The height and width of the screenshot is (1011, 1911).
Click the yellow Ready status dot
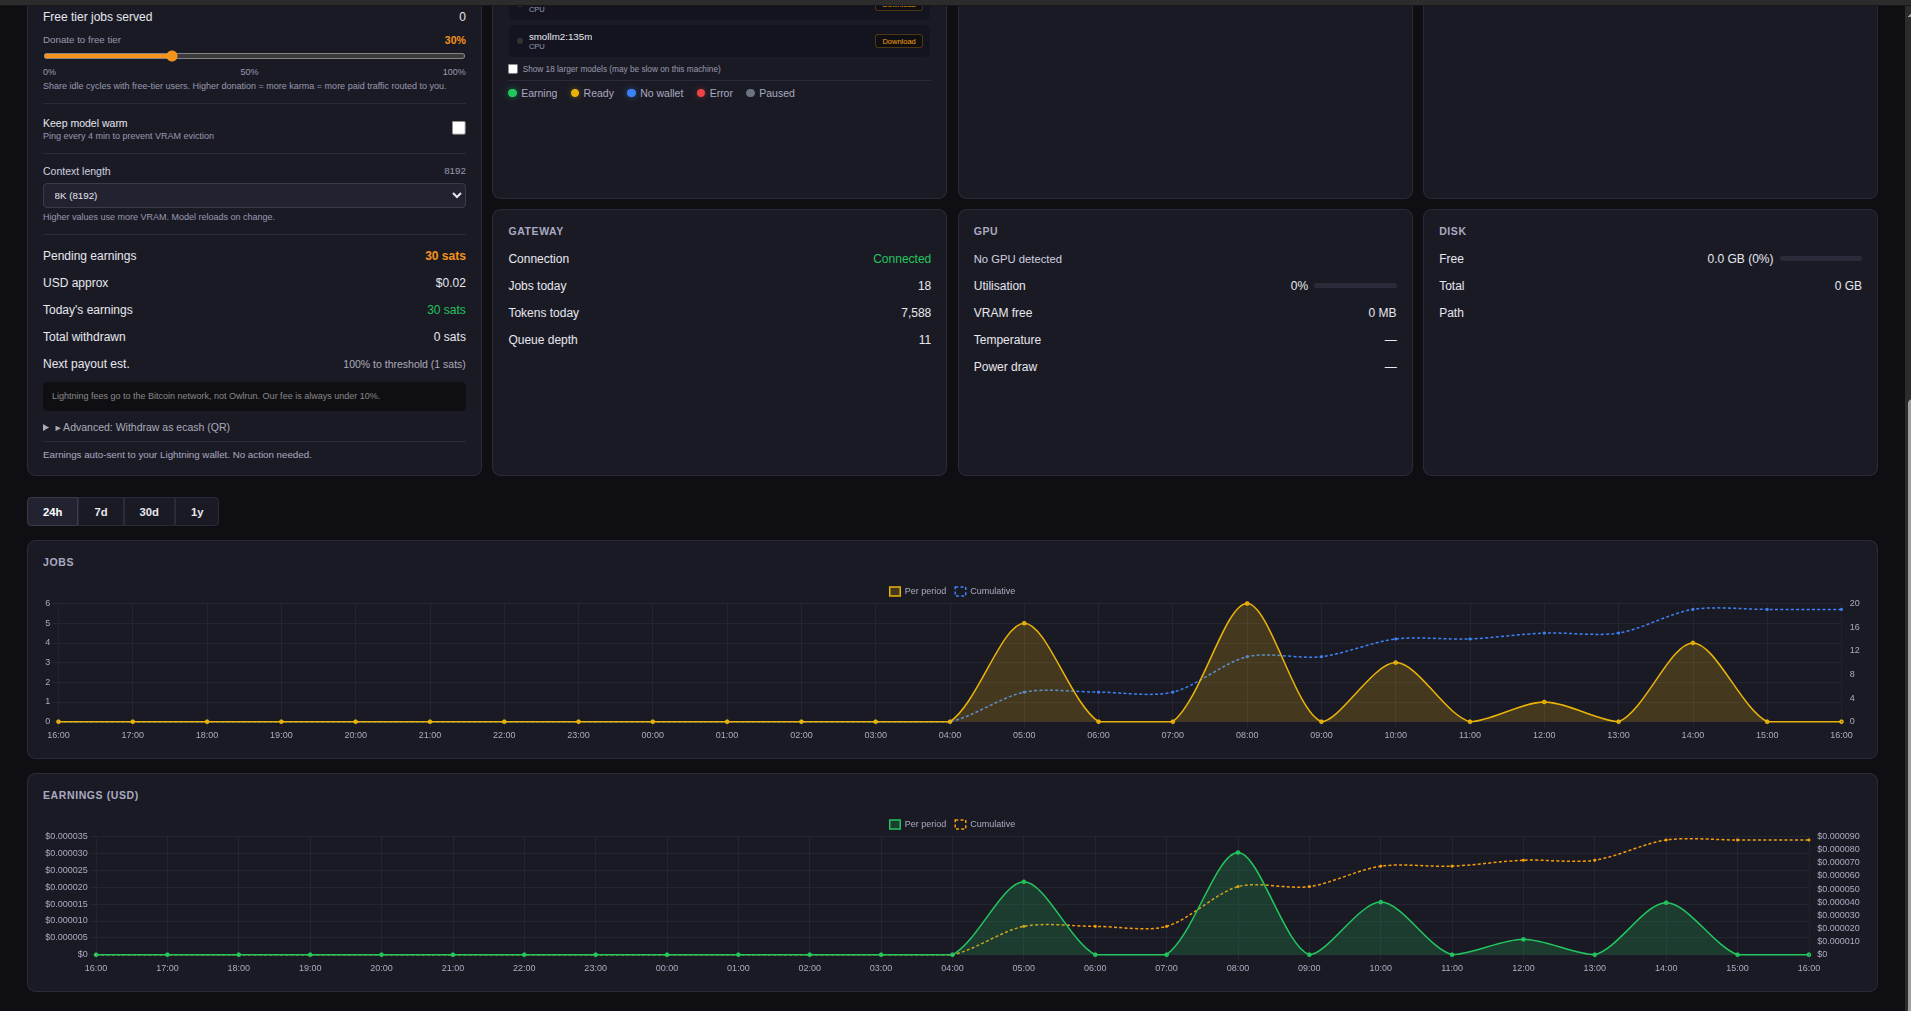pos(575,93)
